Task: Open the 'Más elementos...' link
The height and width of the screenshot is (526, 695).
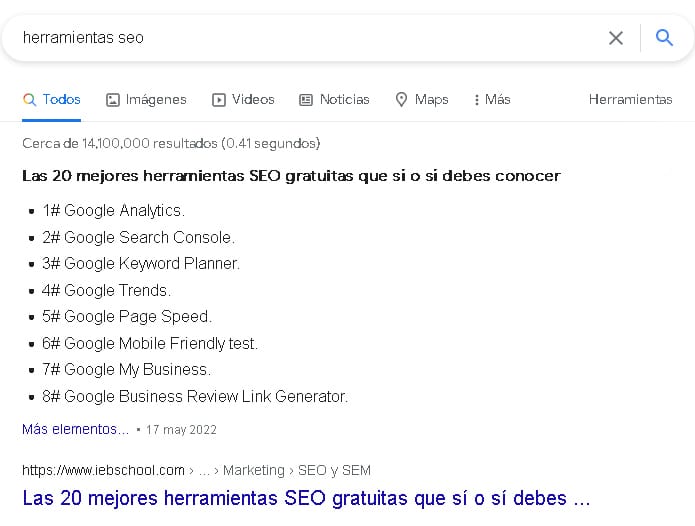Action: (75, 429)
